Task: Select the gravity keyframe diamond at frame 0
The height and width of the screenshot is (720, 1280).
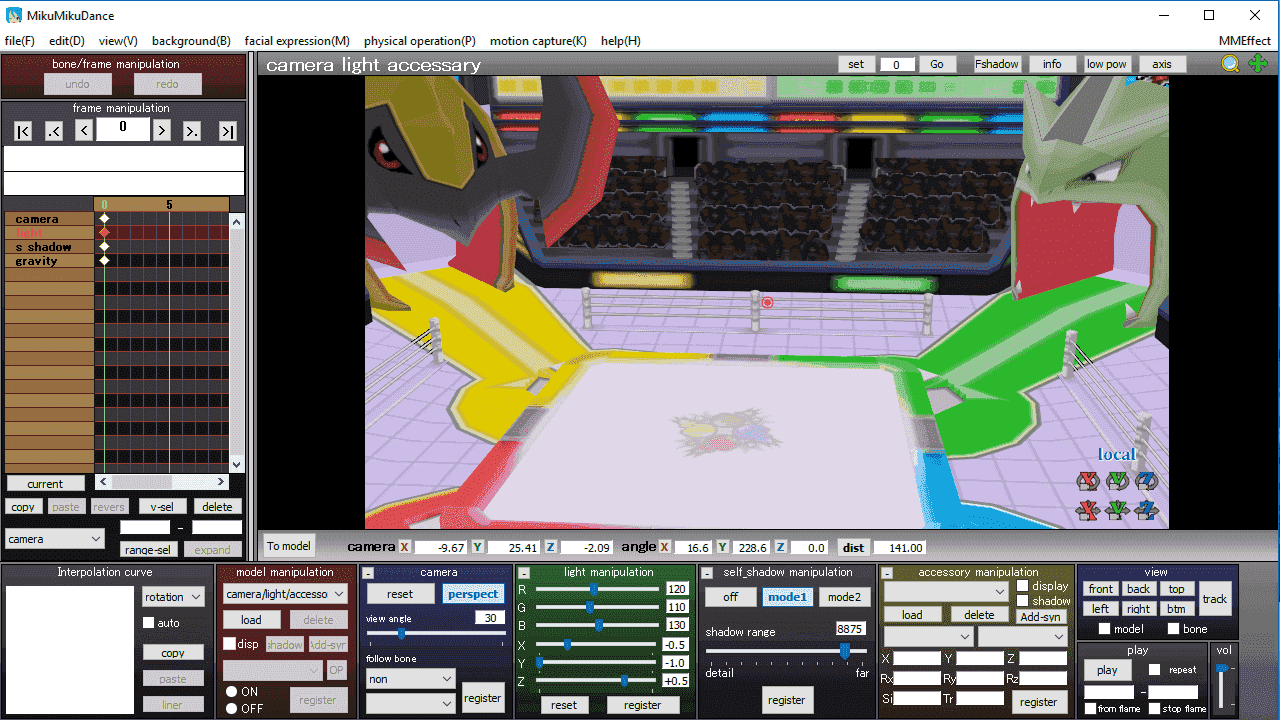Action: coord(104,260)
